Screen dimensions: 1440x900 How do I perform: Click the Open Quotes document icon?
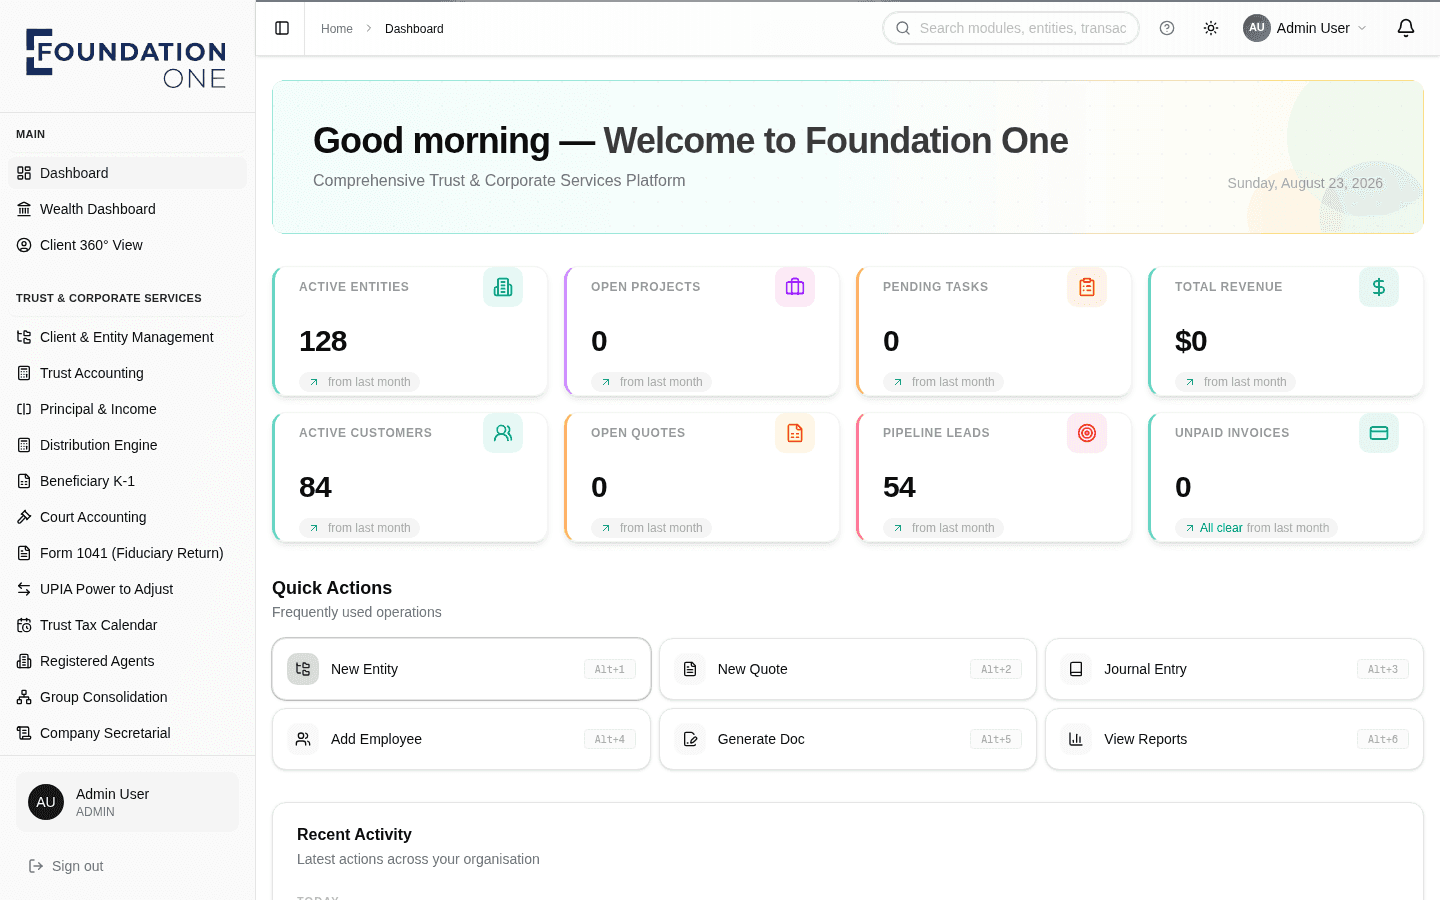point(795,433)
